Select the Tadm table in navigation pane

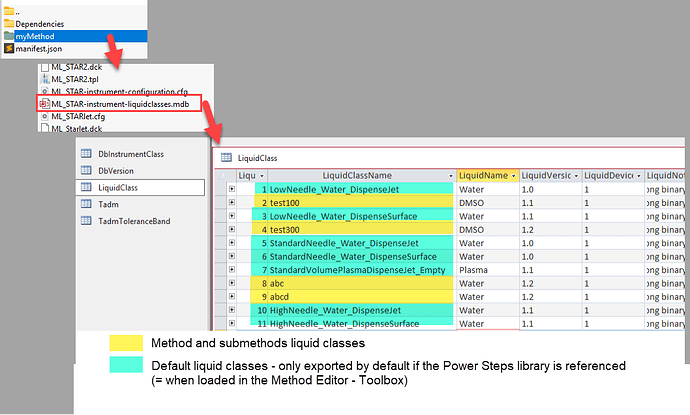pos(107,203)
